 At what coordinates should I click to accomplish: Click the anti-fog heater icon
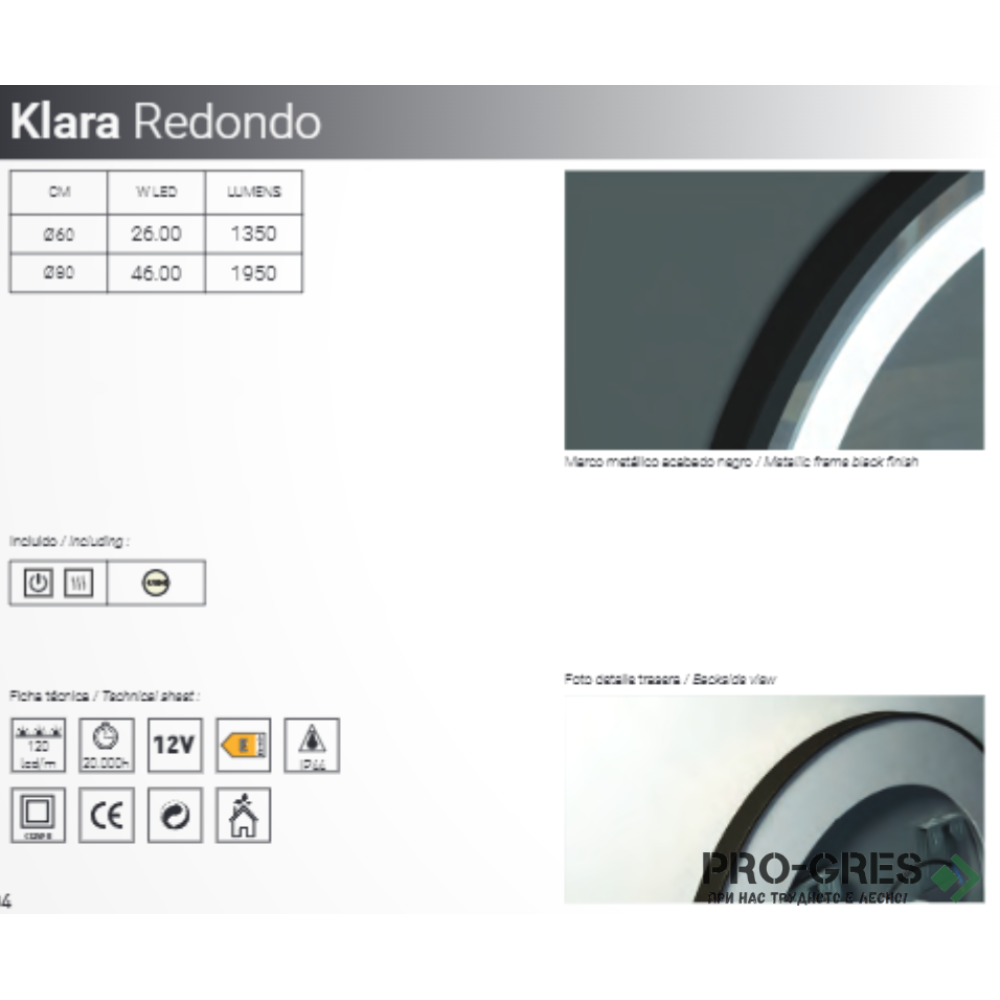pyautogui.click(x=78, y=583)
